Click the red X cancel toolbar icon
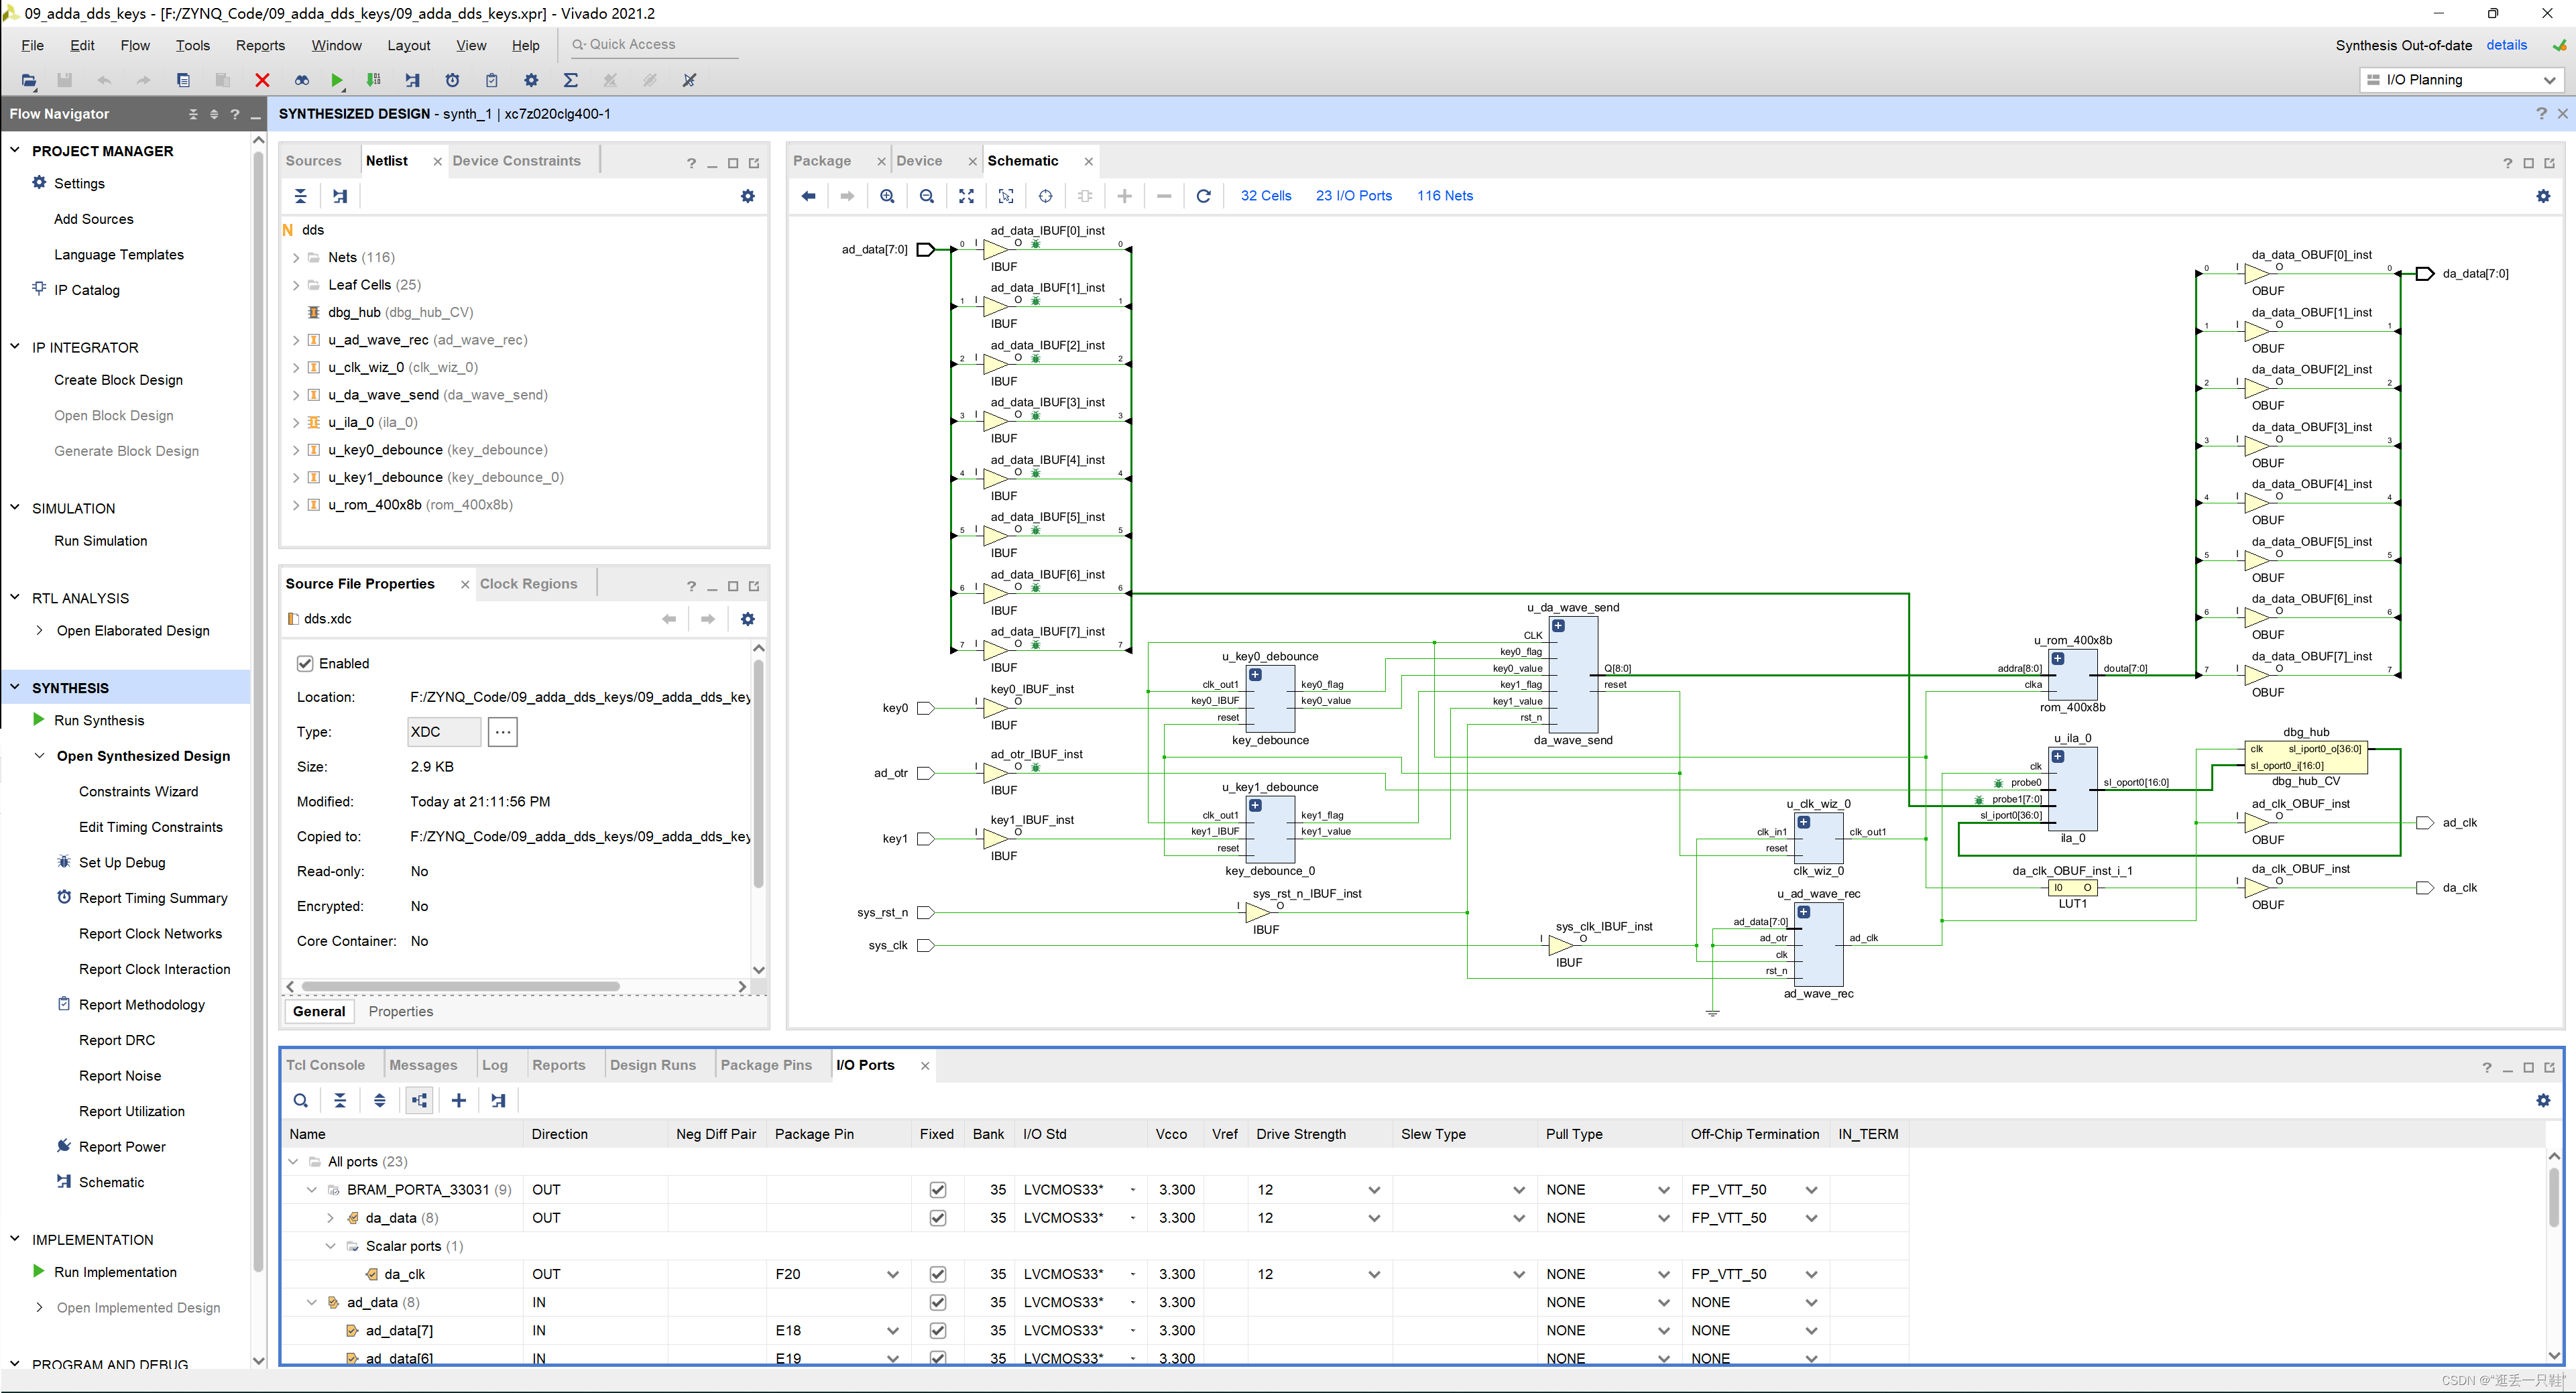This screenshot has height=1393, width=2576. pos(262,80)
